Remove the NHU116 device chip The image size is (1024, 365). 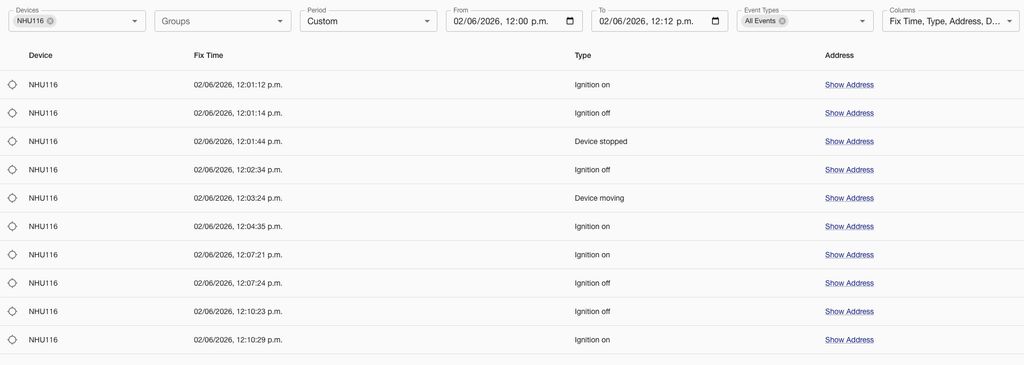click(x=50, y=21)
